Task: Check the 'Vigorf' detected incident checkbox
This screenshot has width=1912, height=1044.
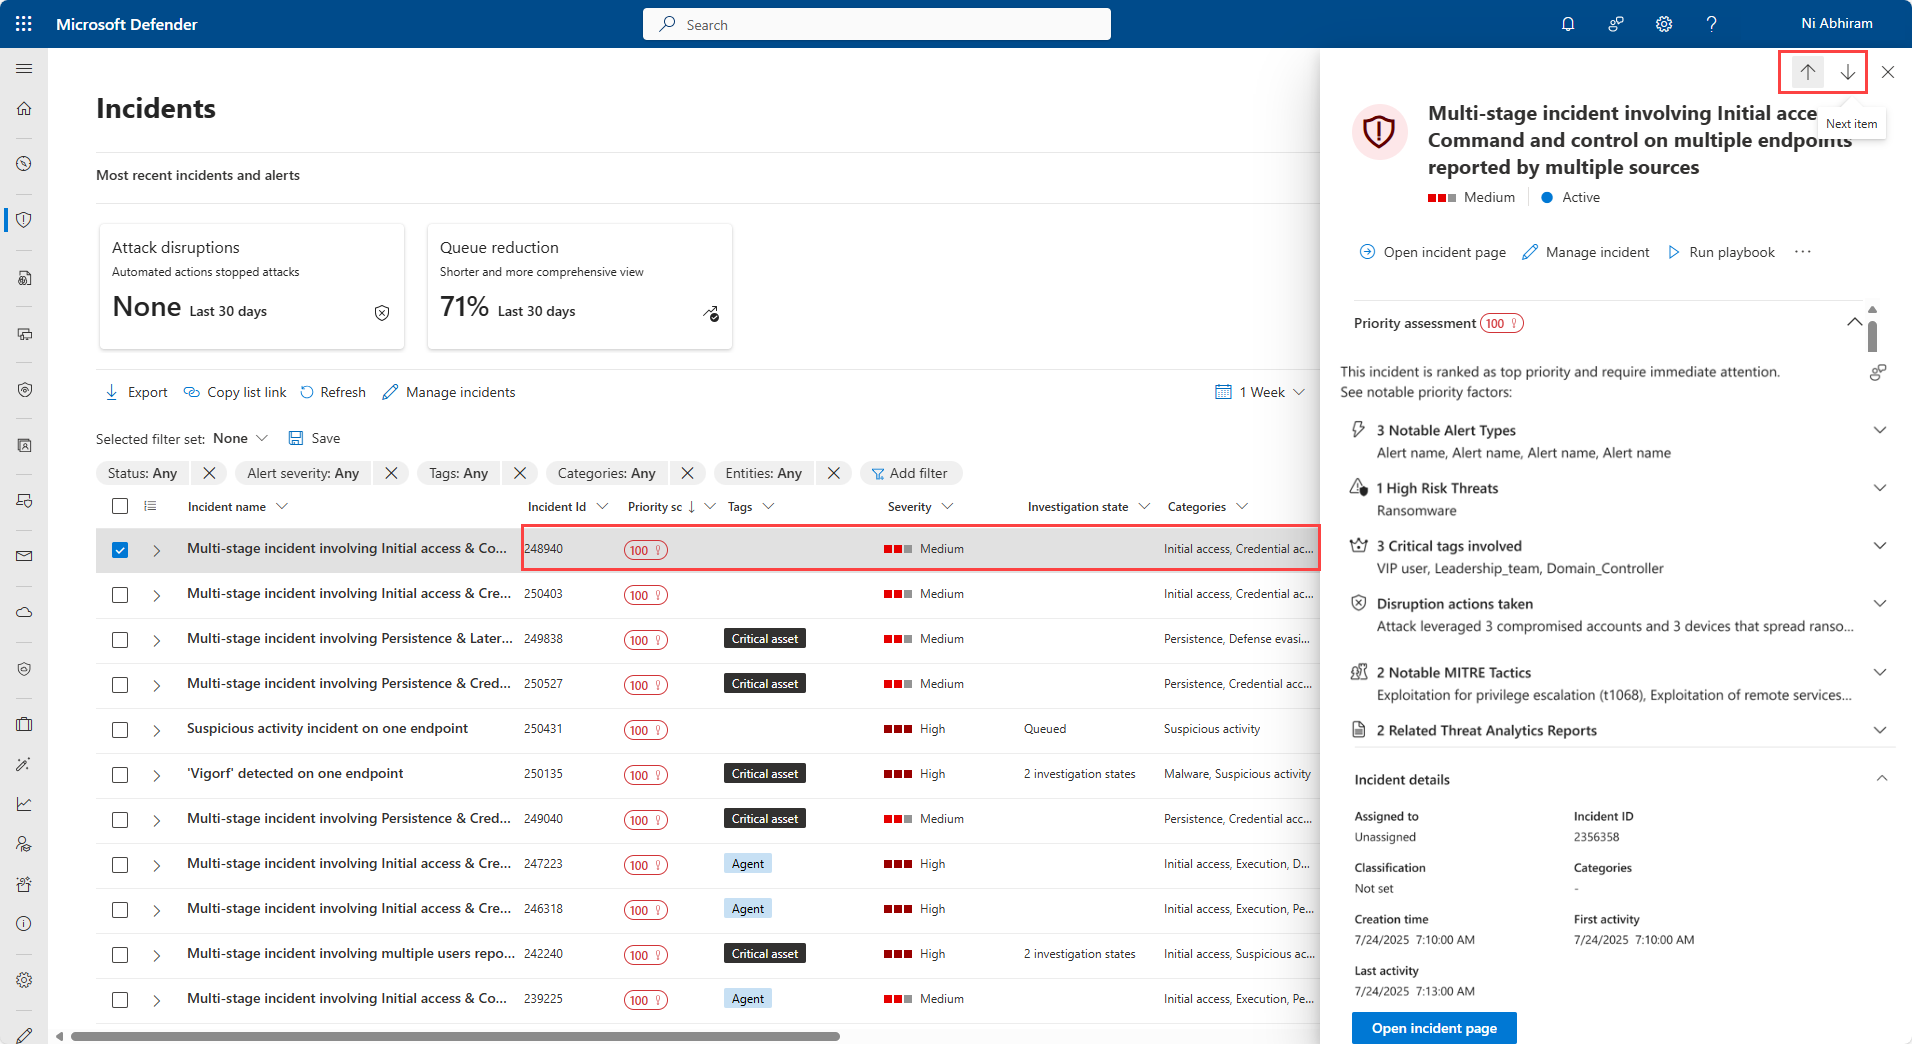Action: tap(120, 775)
